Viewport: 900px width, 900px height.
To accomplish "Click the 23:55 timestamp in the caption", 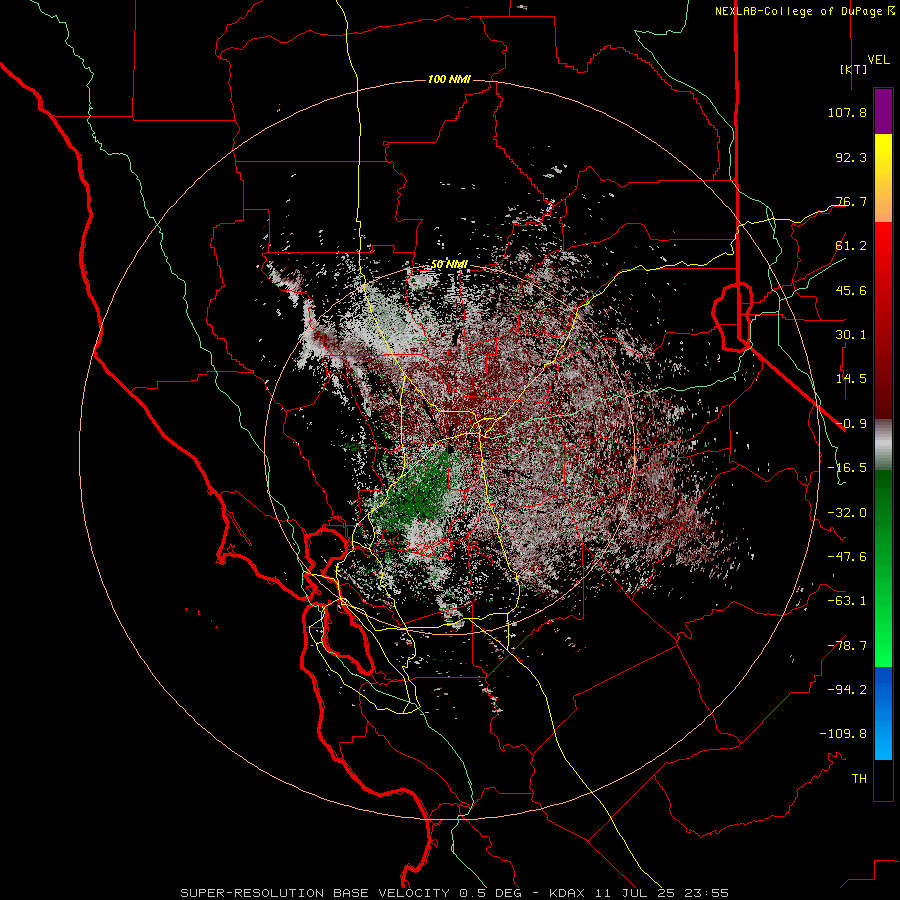I will coord(709,893).
